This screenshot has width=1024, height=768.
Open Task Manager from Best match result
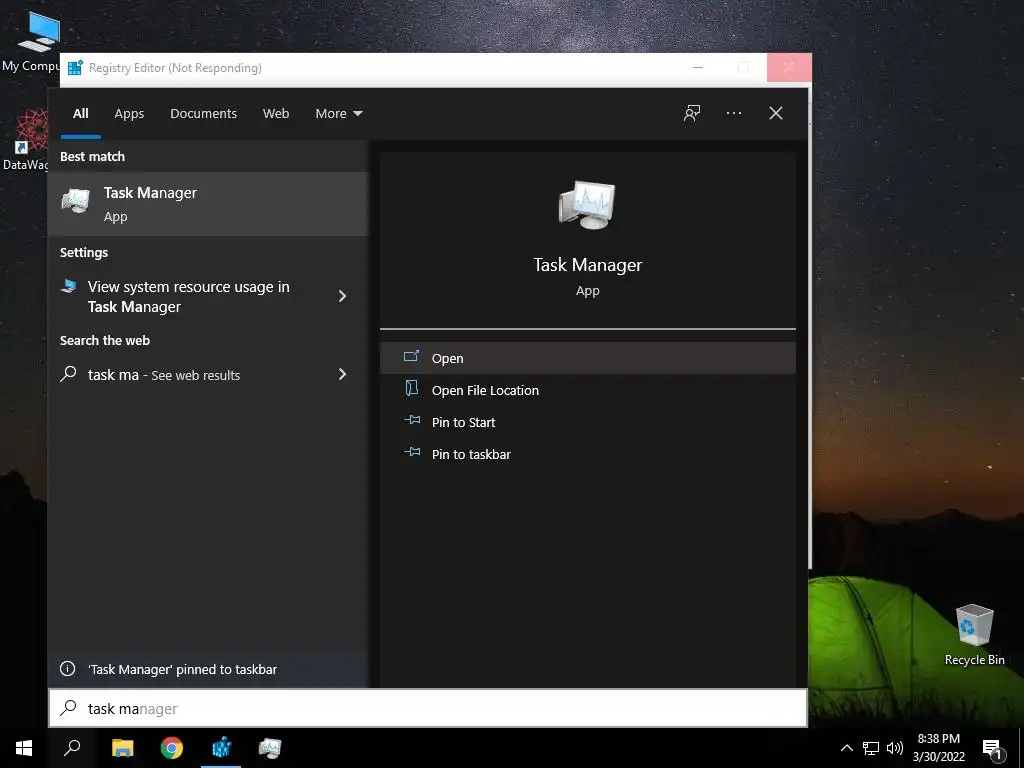tap(208, 204)
